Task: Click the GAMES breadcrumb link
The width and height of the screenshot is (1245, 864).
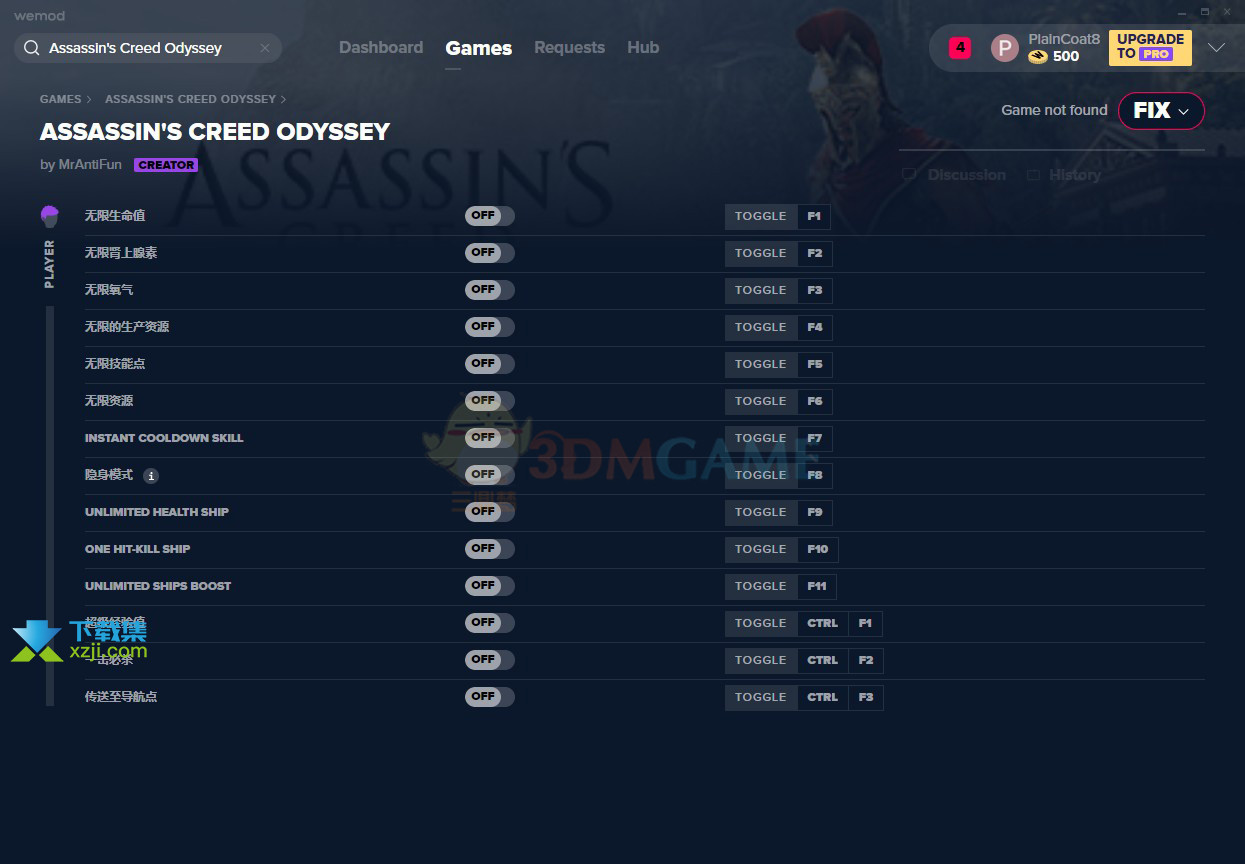Action: pos(60,99)
